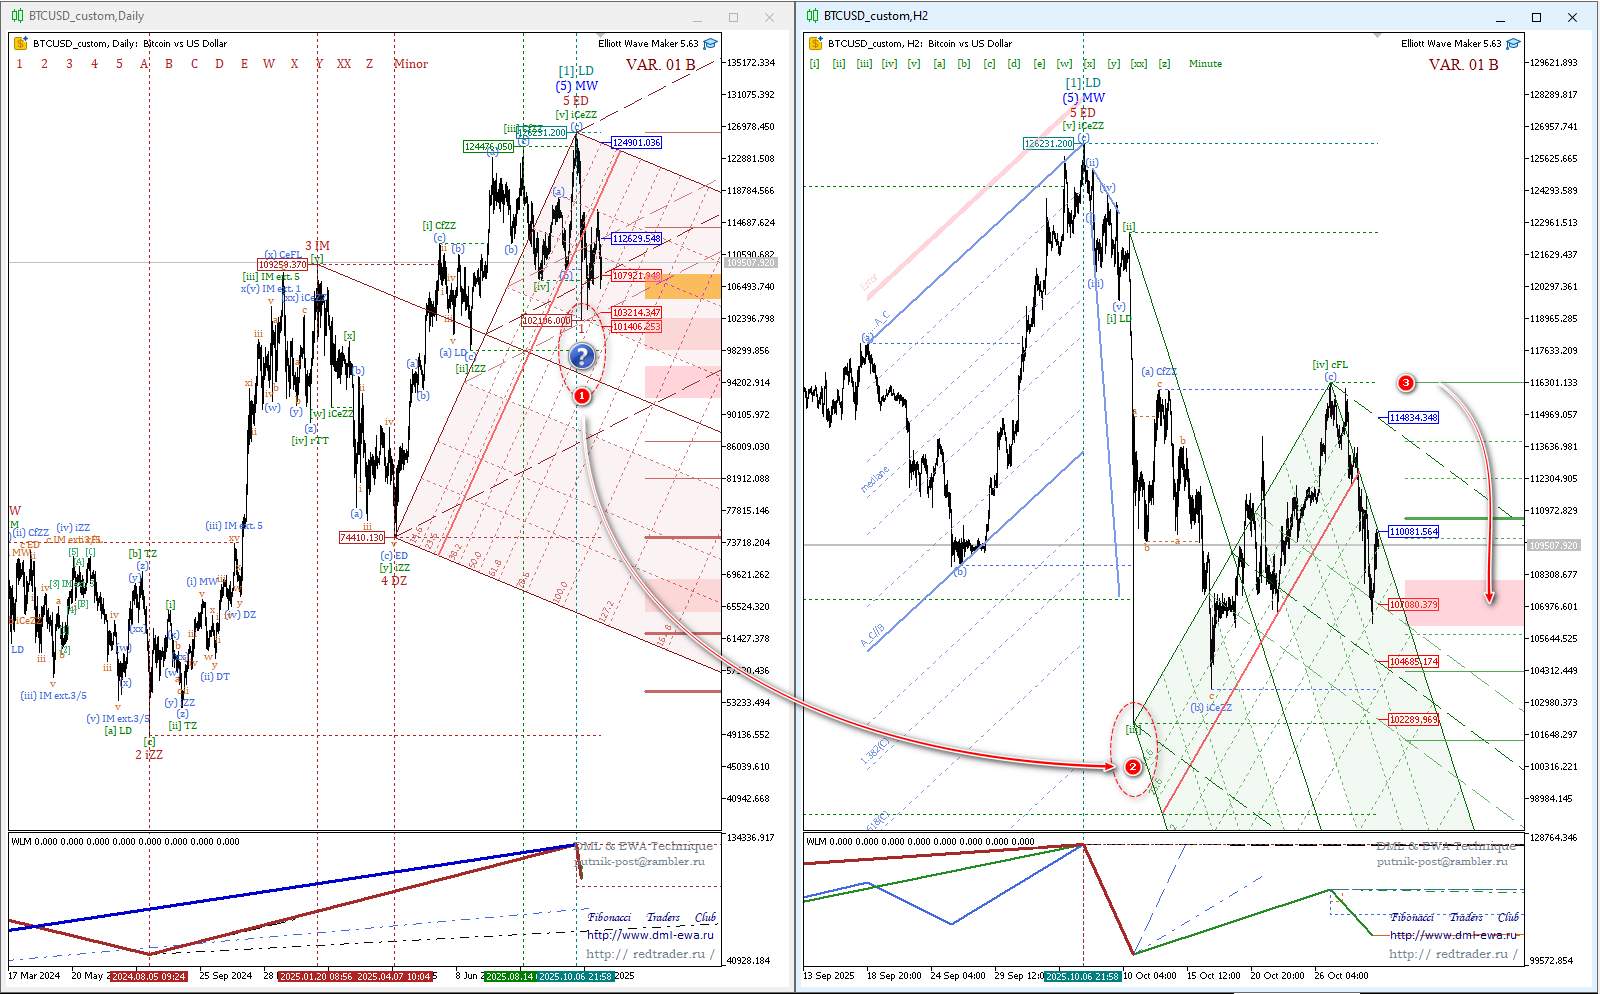Screen dimensions: 1600x994
Task: Click red circle marker number 1 on the Daily chart
Action: pyautogui.click(x=581, y=396)
